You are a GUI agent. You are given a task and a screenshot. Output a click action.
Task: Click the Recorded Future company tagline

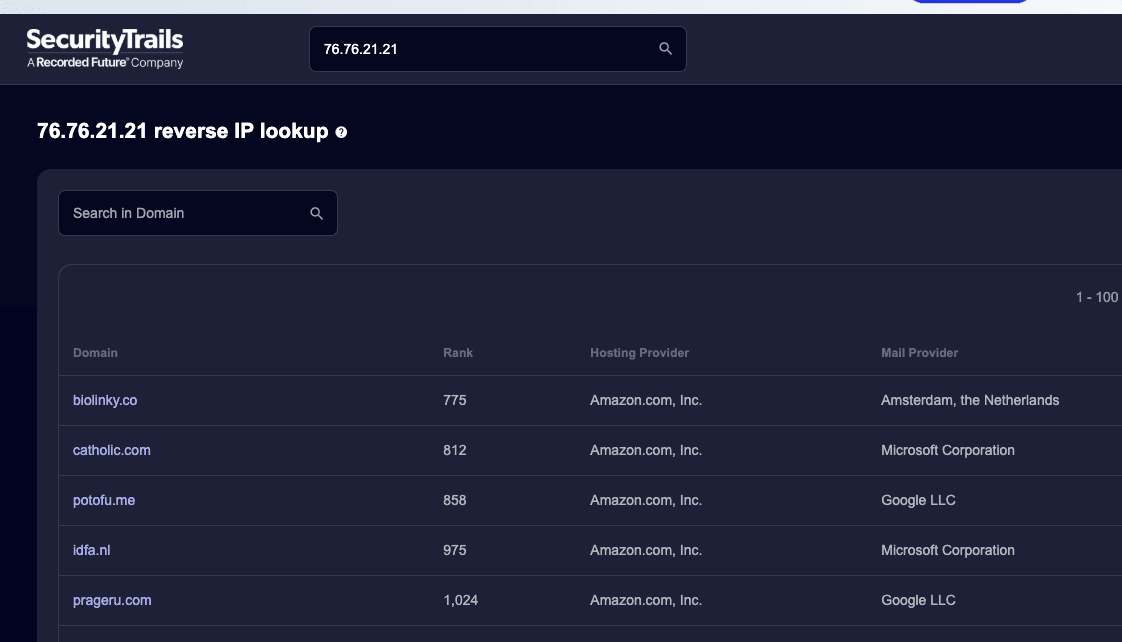[105, 63]
